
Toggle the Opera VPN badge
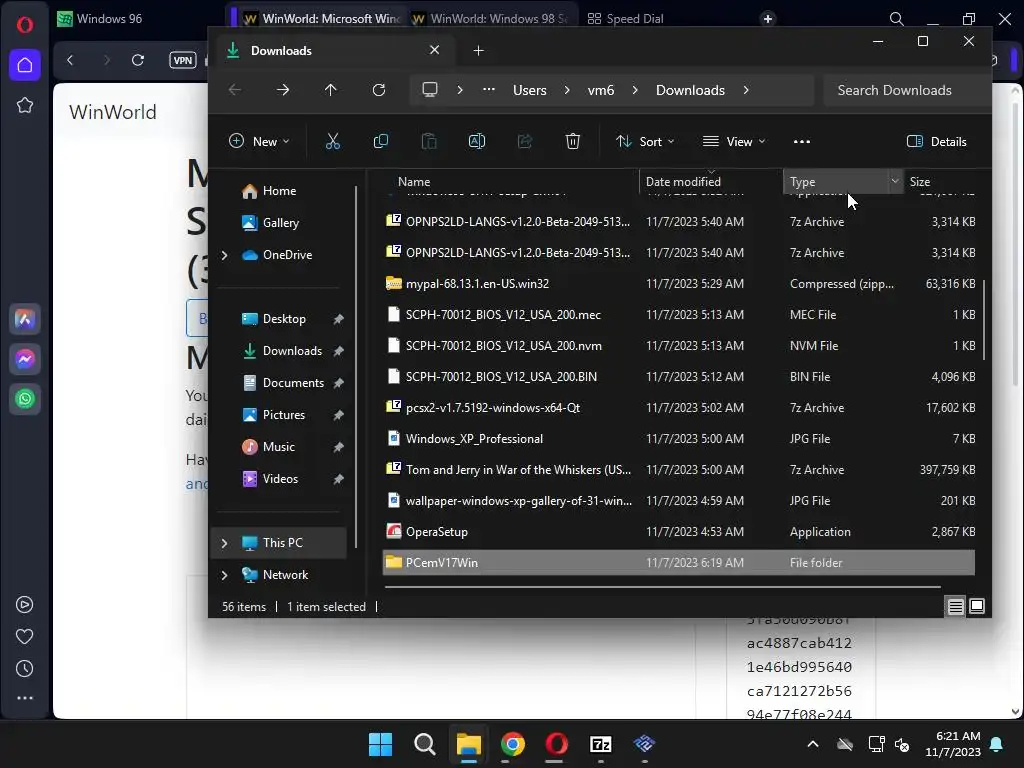(x=183, y=60)
